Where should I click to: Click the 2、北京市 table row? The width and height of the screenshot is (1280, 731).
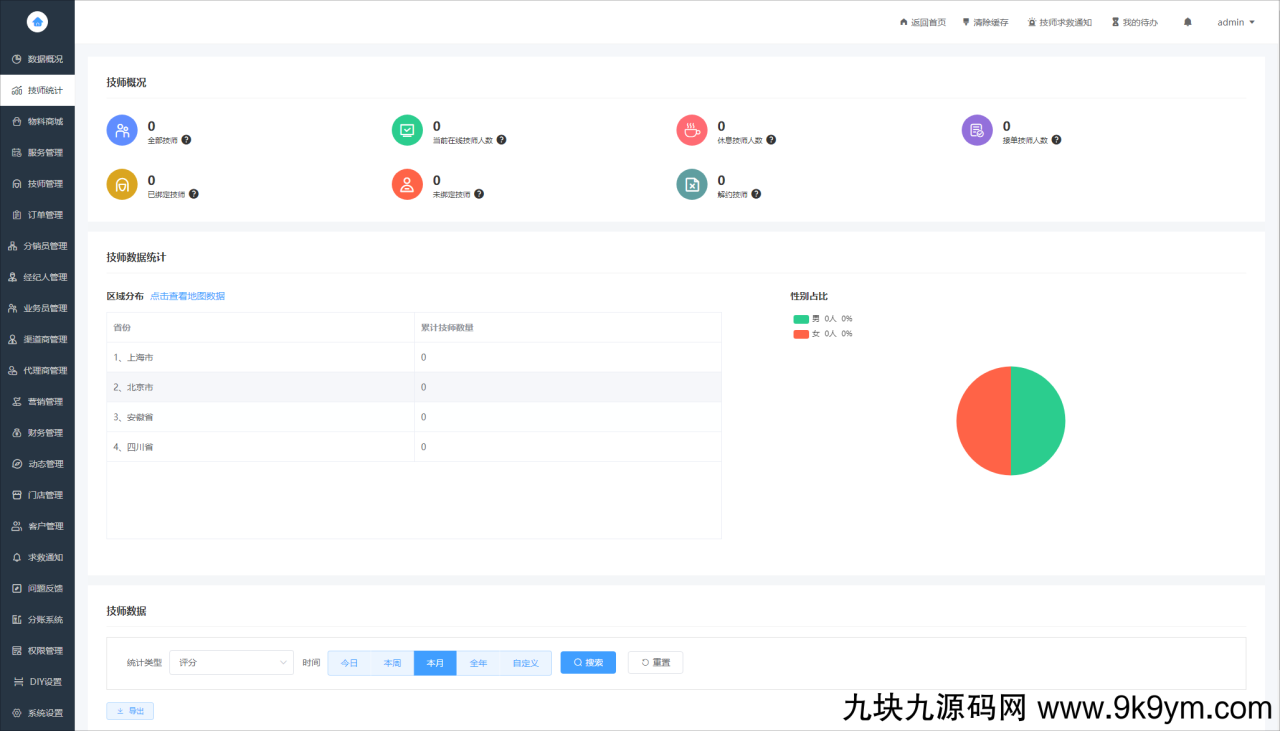click(414, 387)
